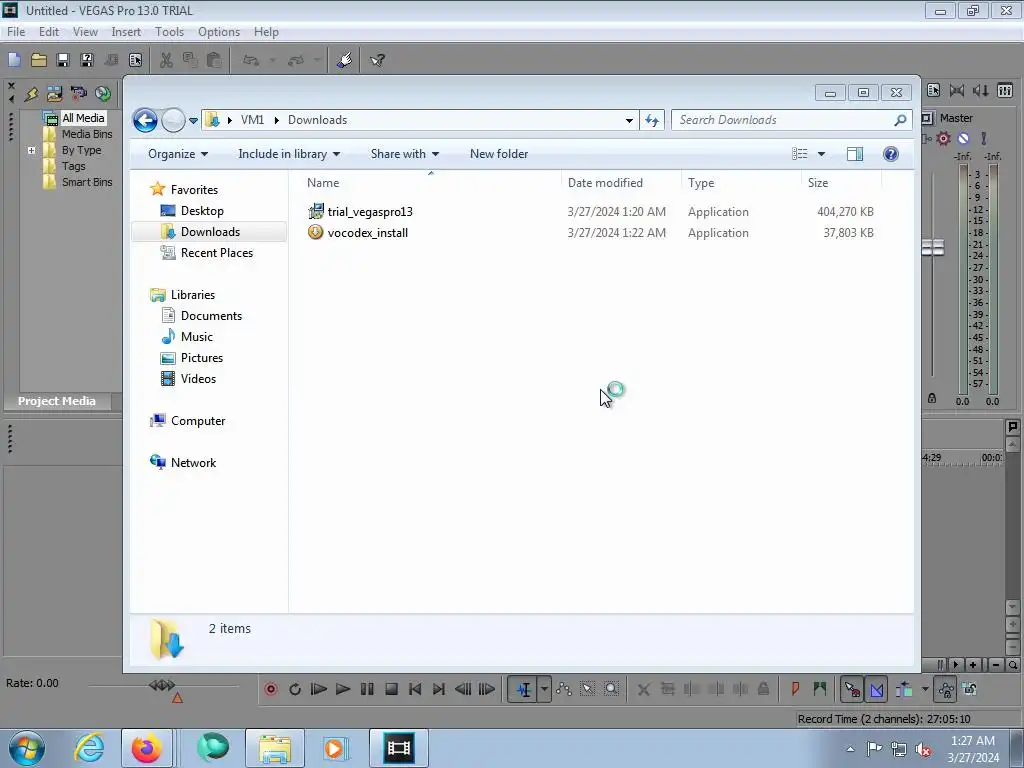Open Auto Ripple mode dropdown arrow
The height and width of the screenshot is (768, 1024).
coord(925,689)
